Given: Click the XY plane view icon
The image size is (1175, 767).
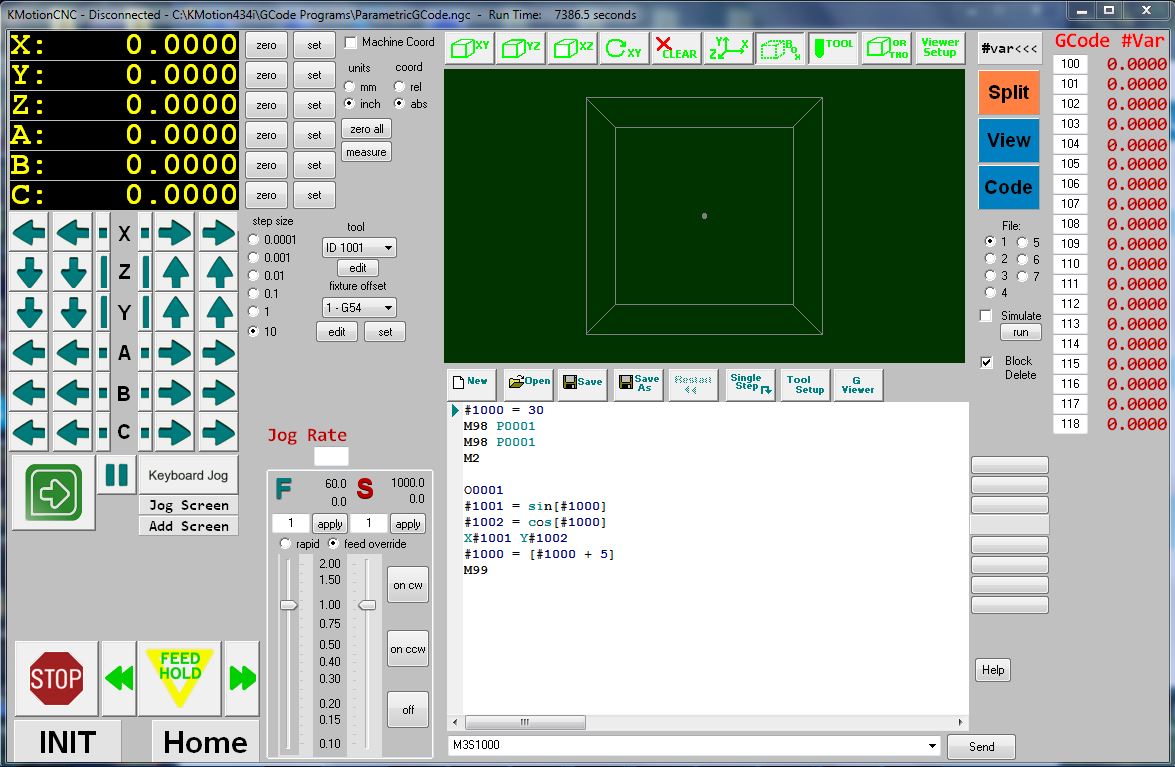Looking at the screenshot, I should point(470,48).
